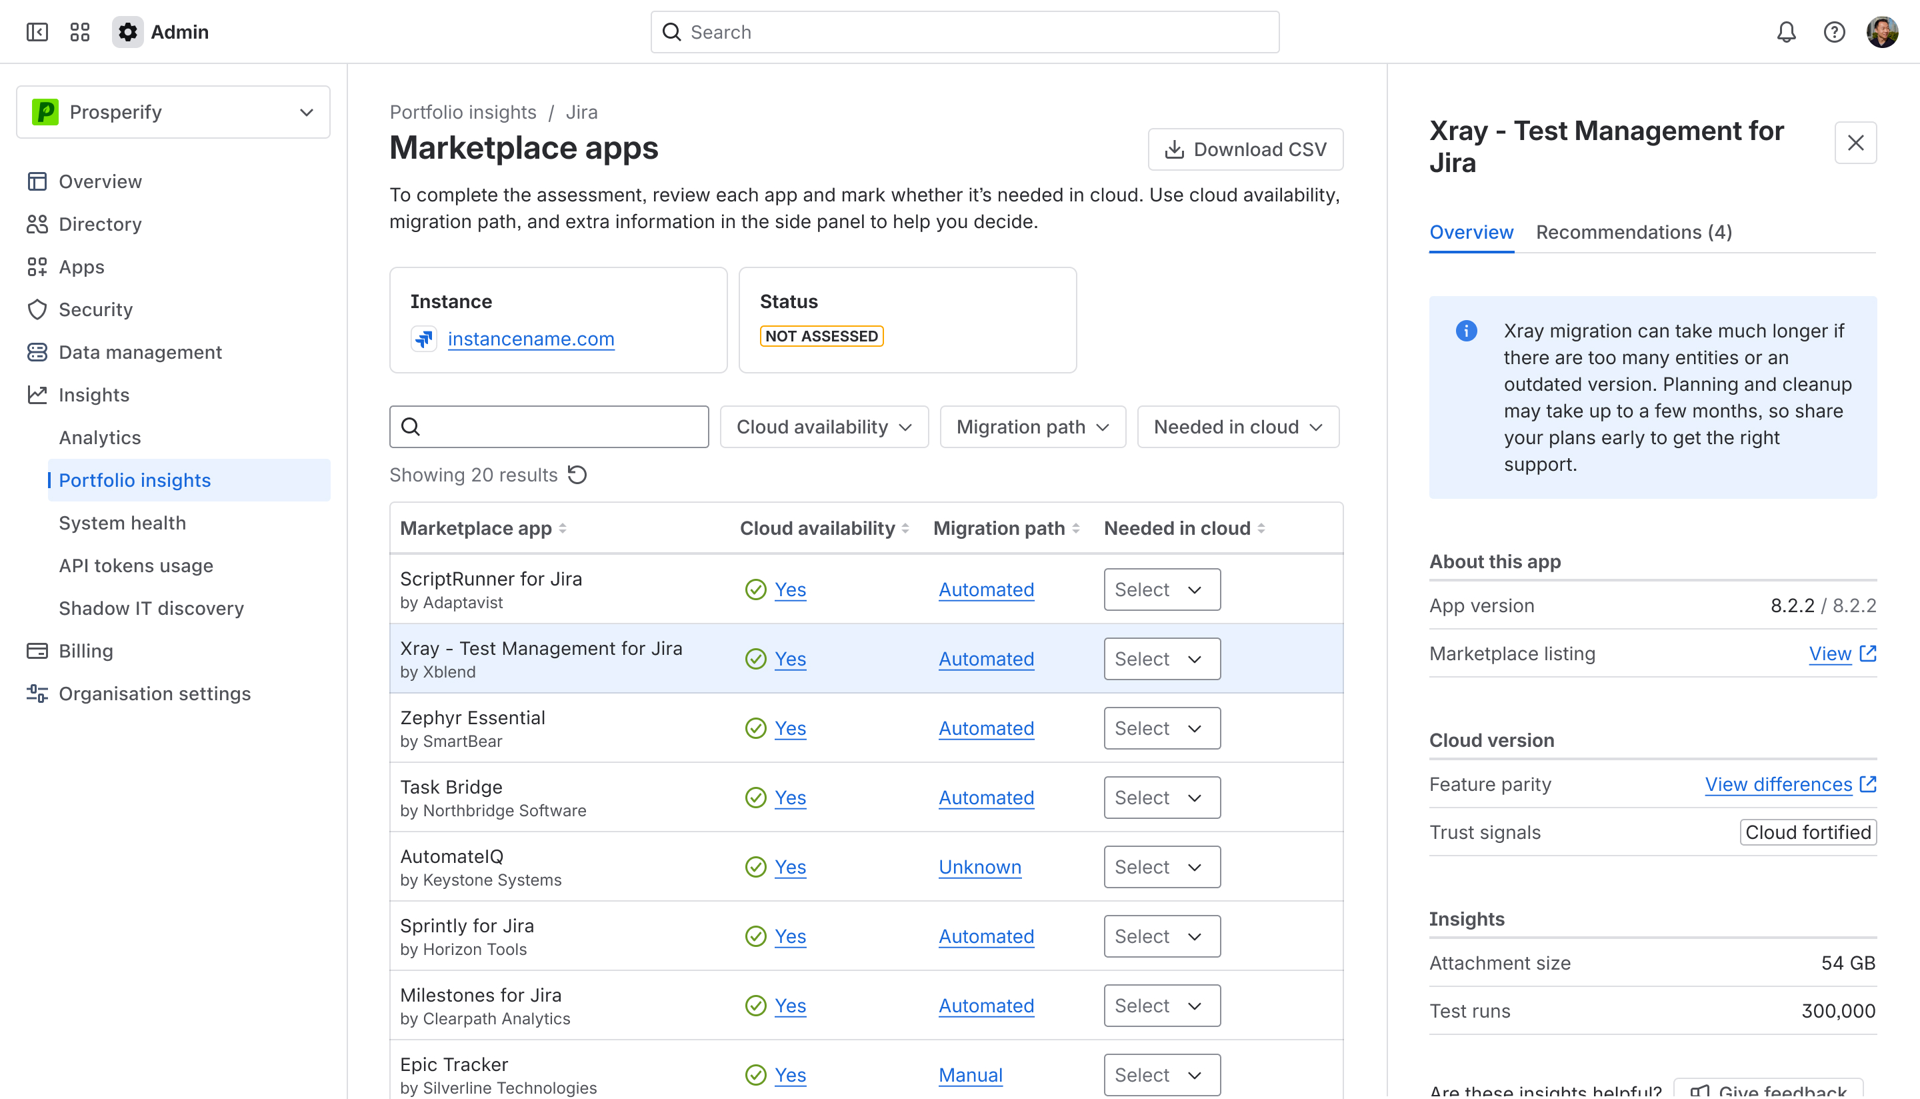
Task: Open the notifications bell icon
Action: 1786,31
